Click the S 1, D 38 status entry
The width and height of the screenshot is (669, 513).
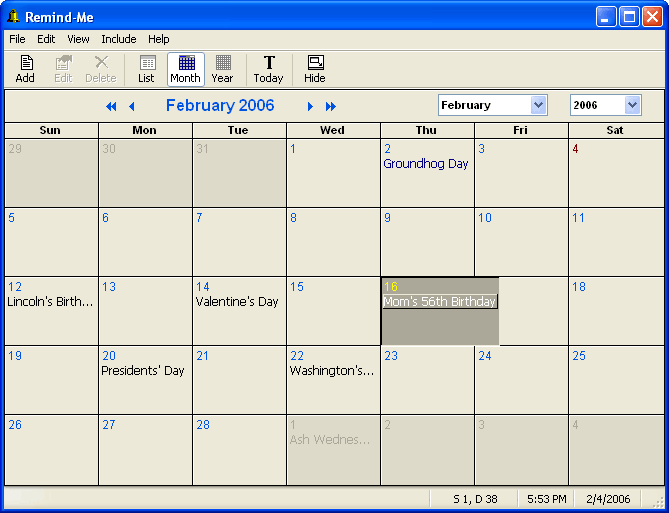tap(475, 499)
